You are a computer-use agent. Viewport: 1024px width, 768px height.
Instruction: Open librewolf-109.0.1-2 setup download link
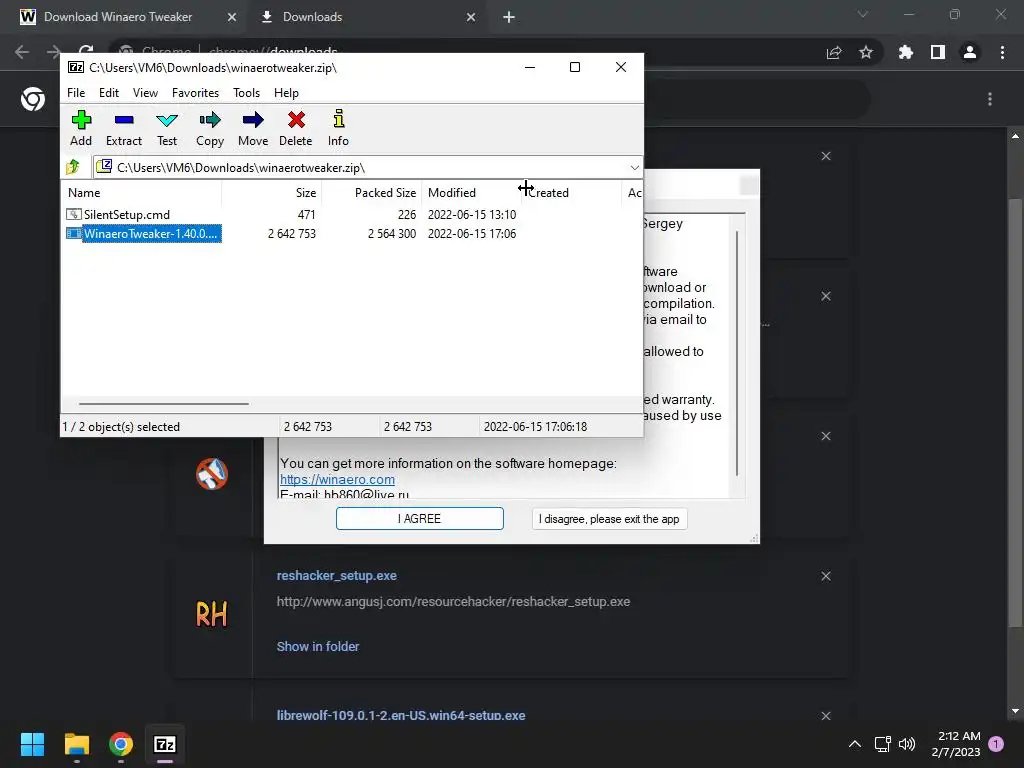tap(400, 715)
